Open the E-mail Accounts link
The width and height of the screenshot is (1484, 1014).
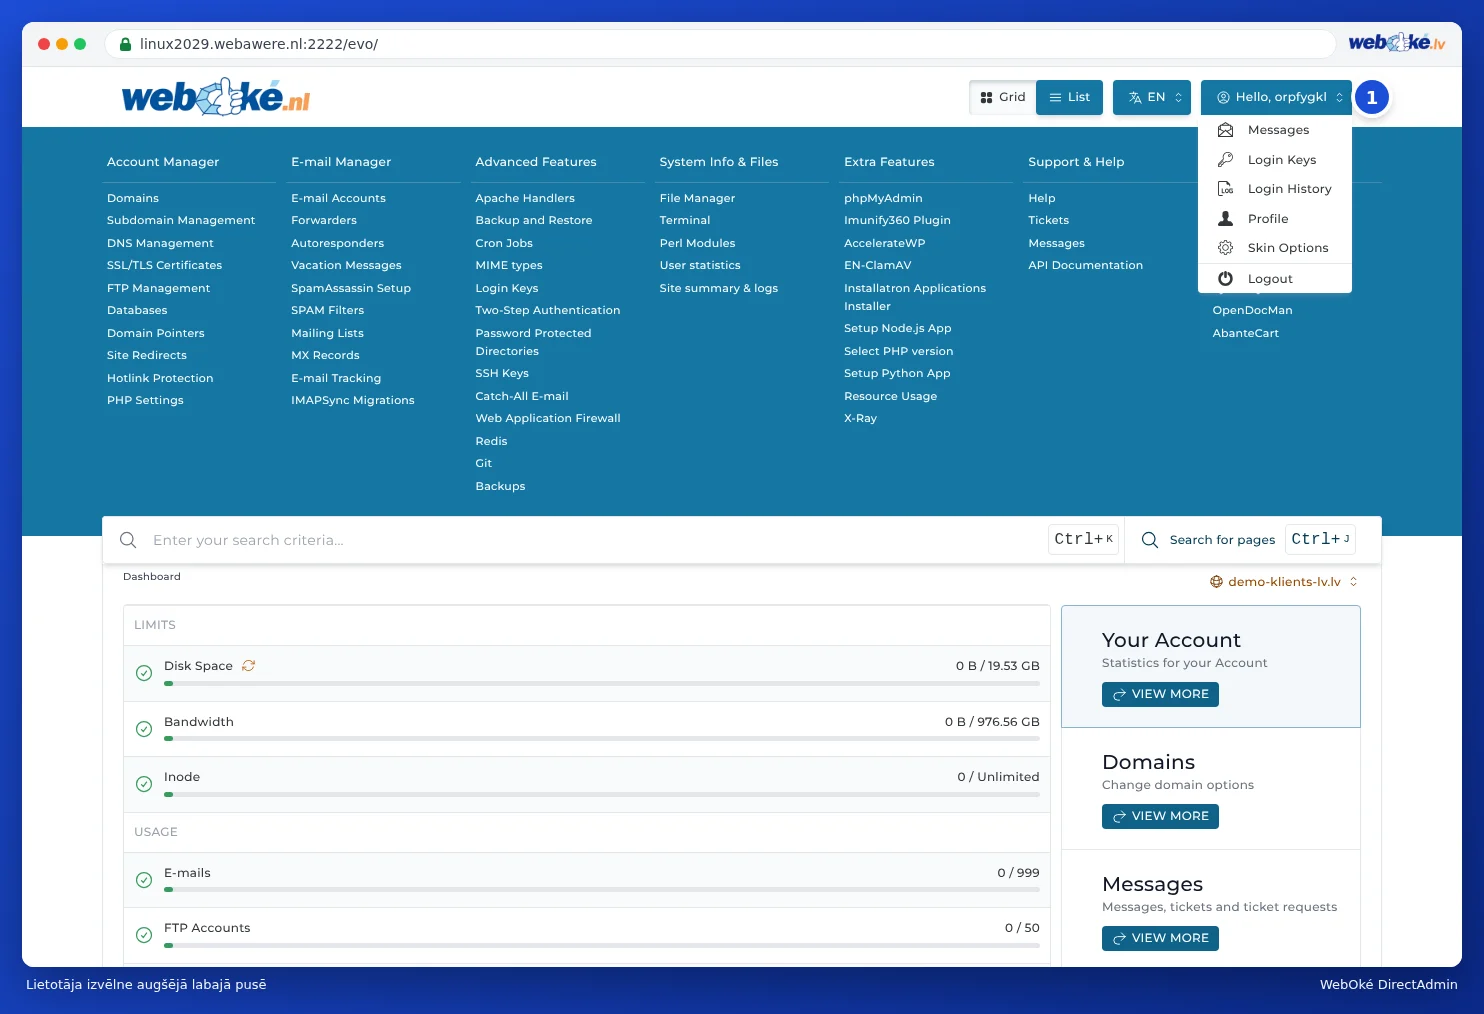point(338,198)
